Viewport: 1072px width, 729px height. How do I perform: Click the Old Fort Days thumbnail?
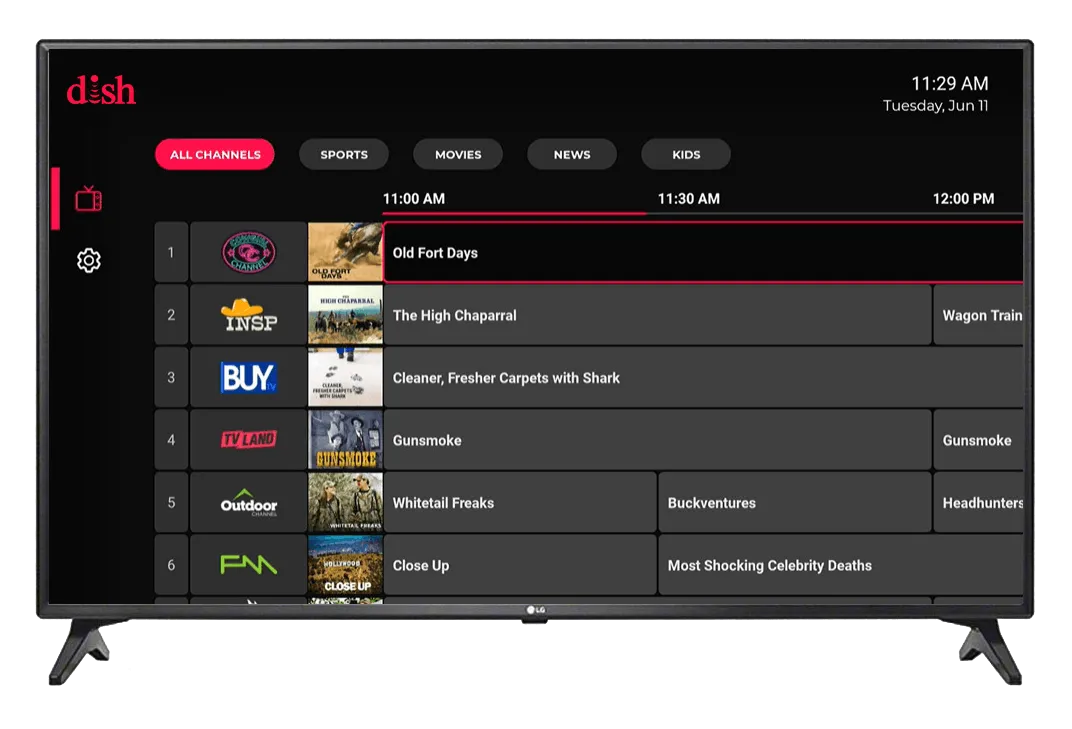(x=345, y=252)
